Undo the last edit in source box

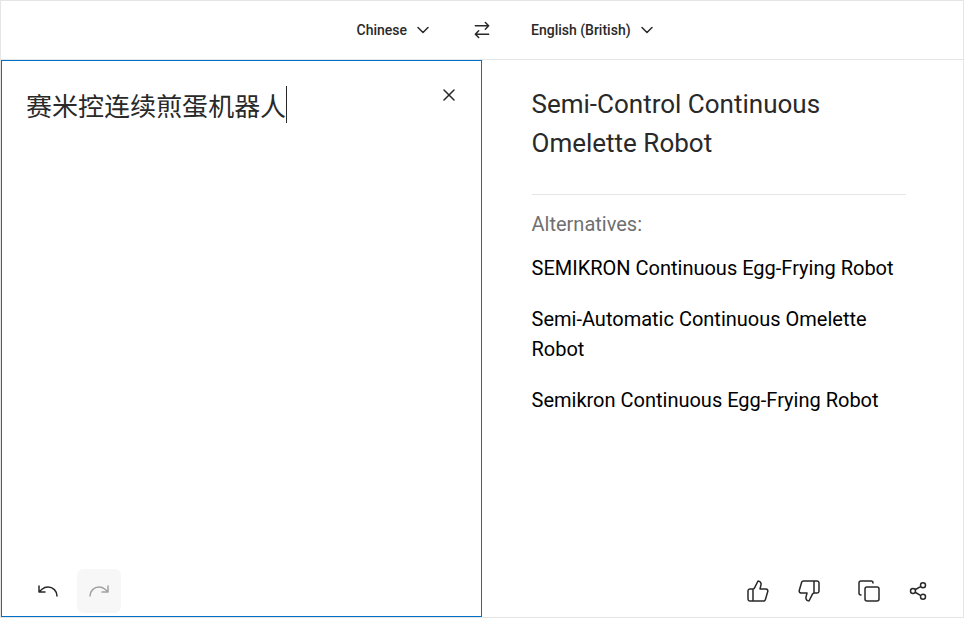click(47, 591)
